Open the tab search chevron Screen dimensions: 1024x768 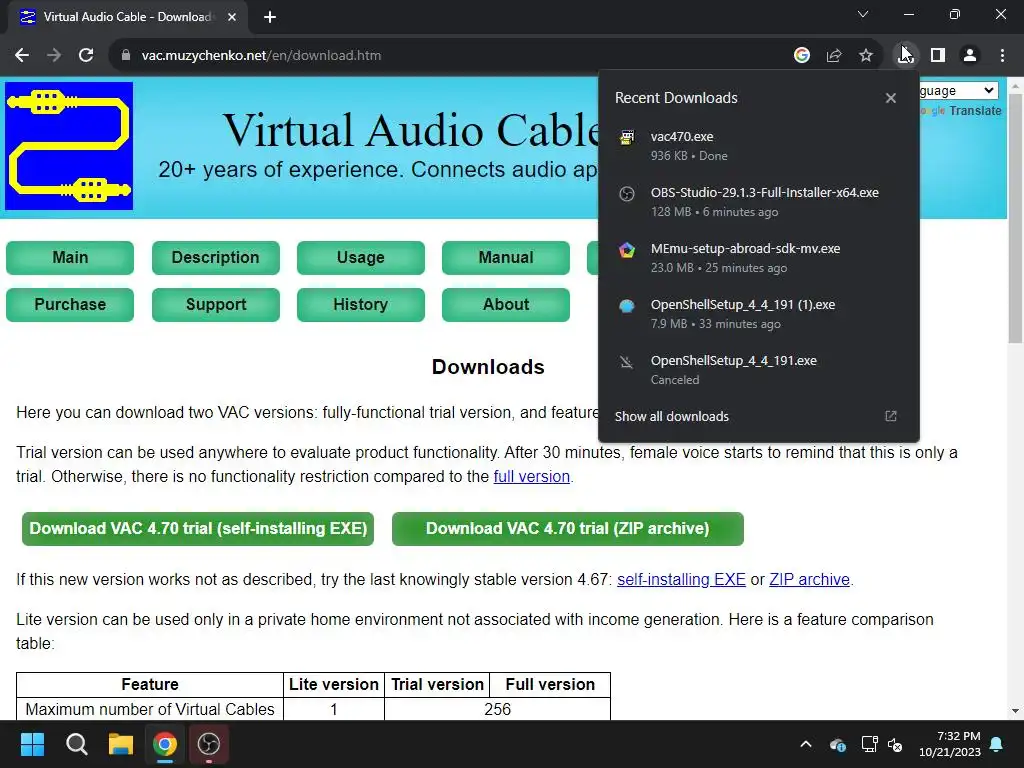pyautogui.click(x=863, y=14)
